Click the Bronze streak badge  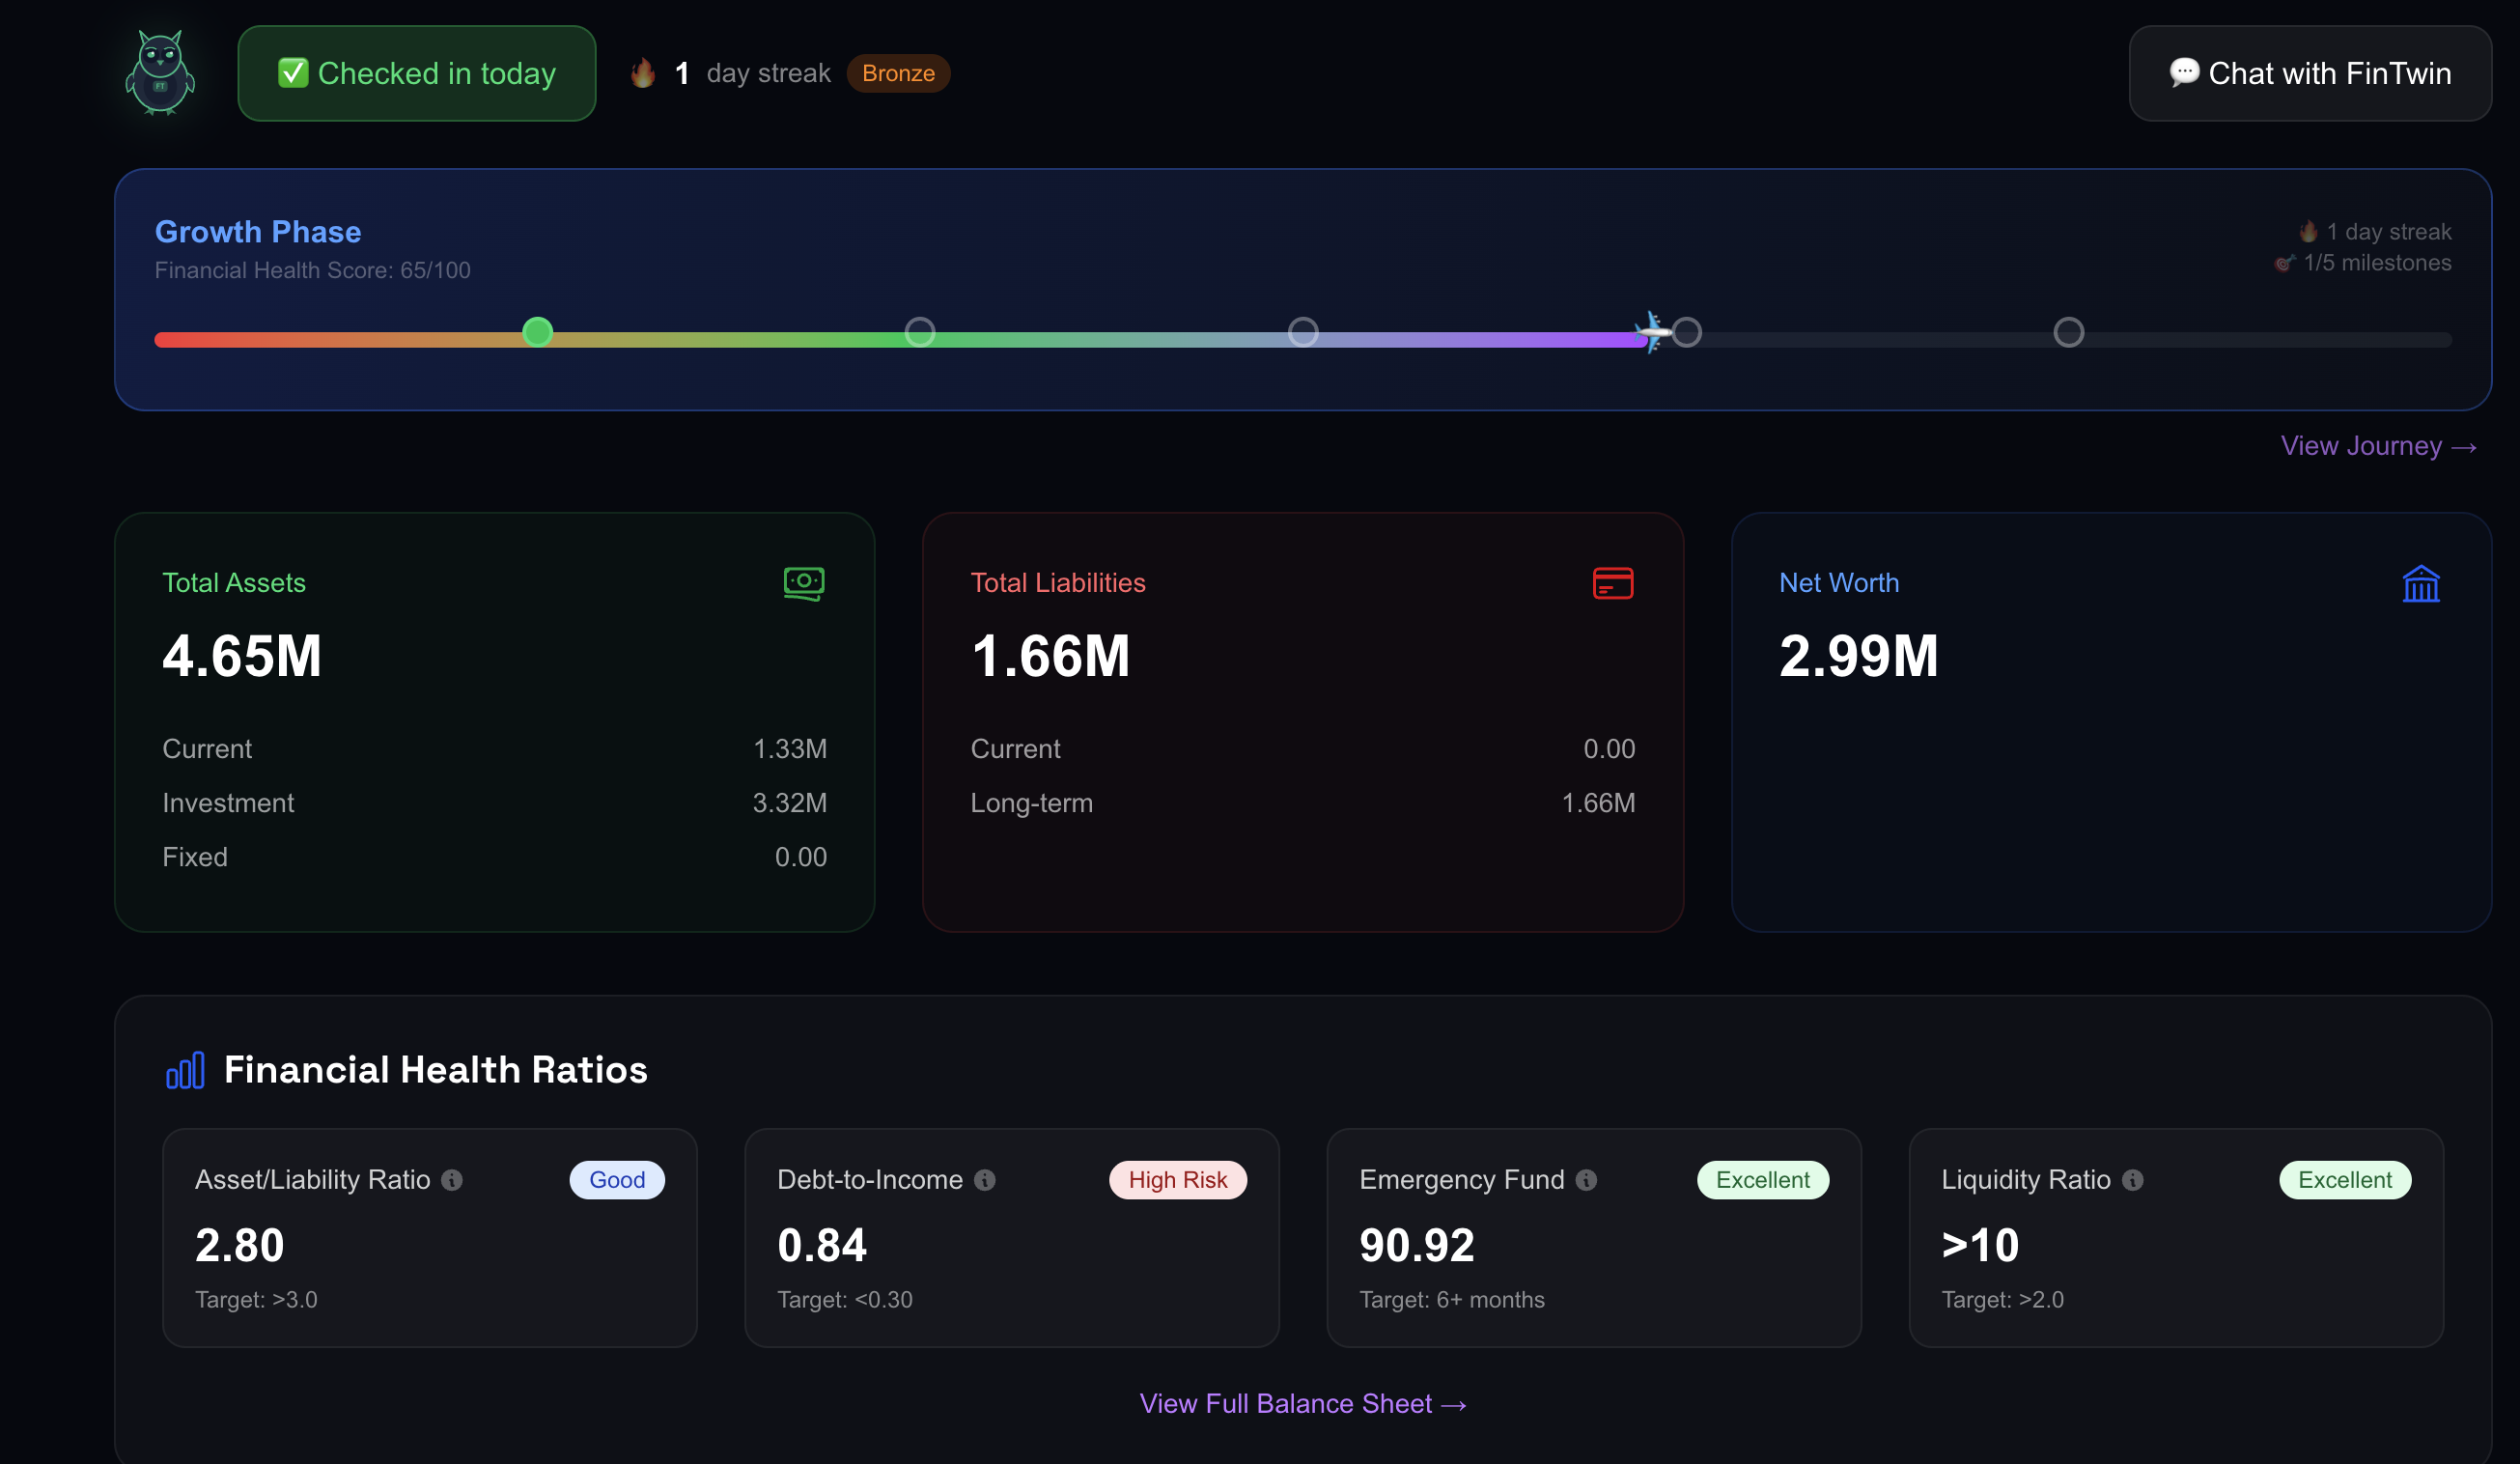(x=898, y=74)
